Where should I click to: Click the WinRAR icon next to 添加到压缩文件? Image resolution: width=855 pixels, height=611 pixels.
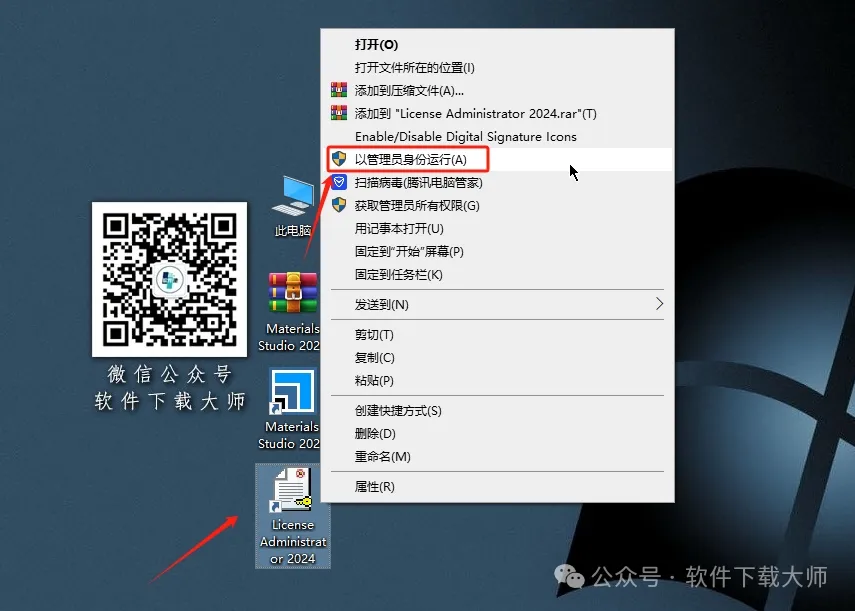(x=338, y=90)
